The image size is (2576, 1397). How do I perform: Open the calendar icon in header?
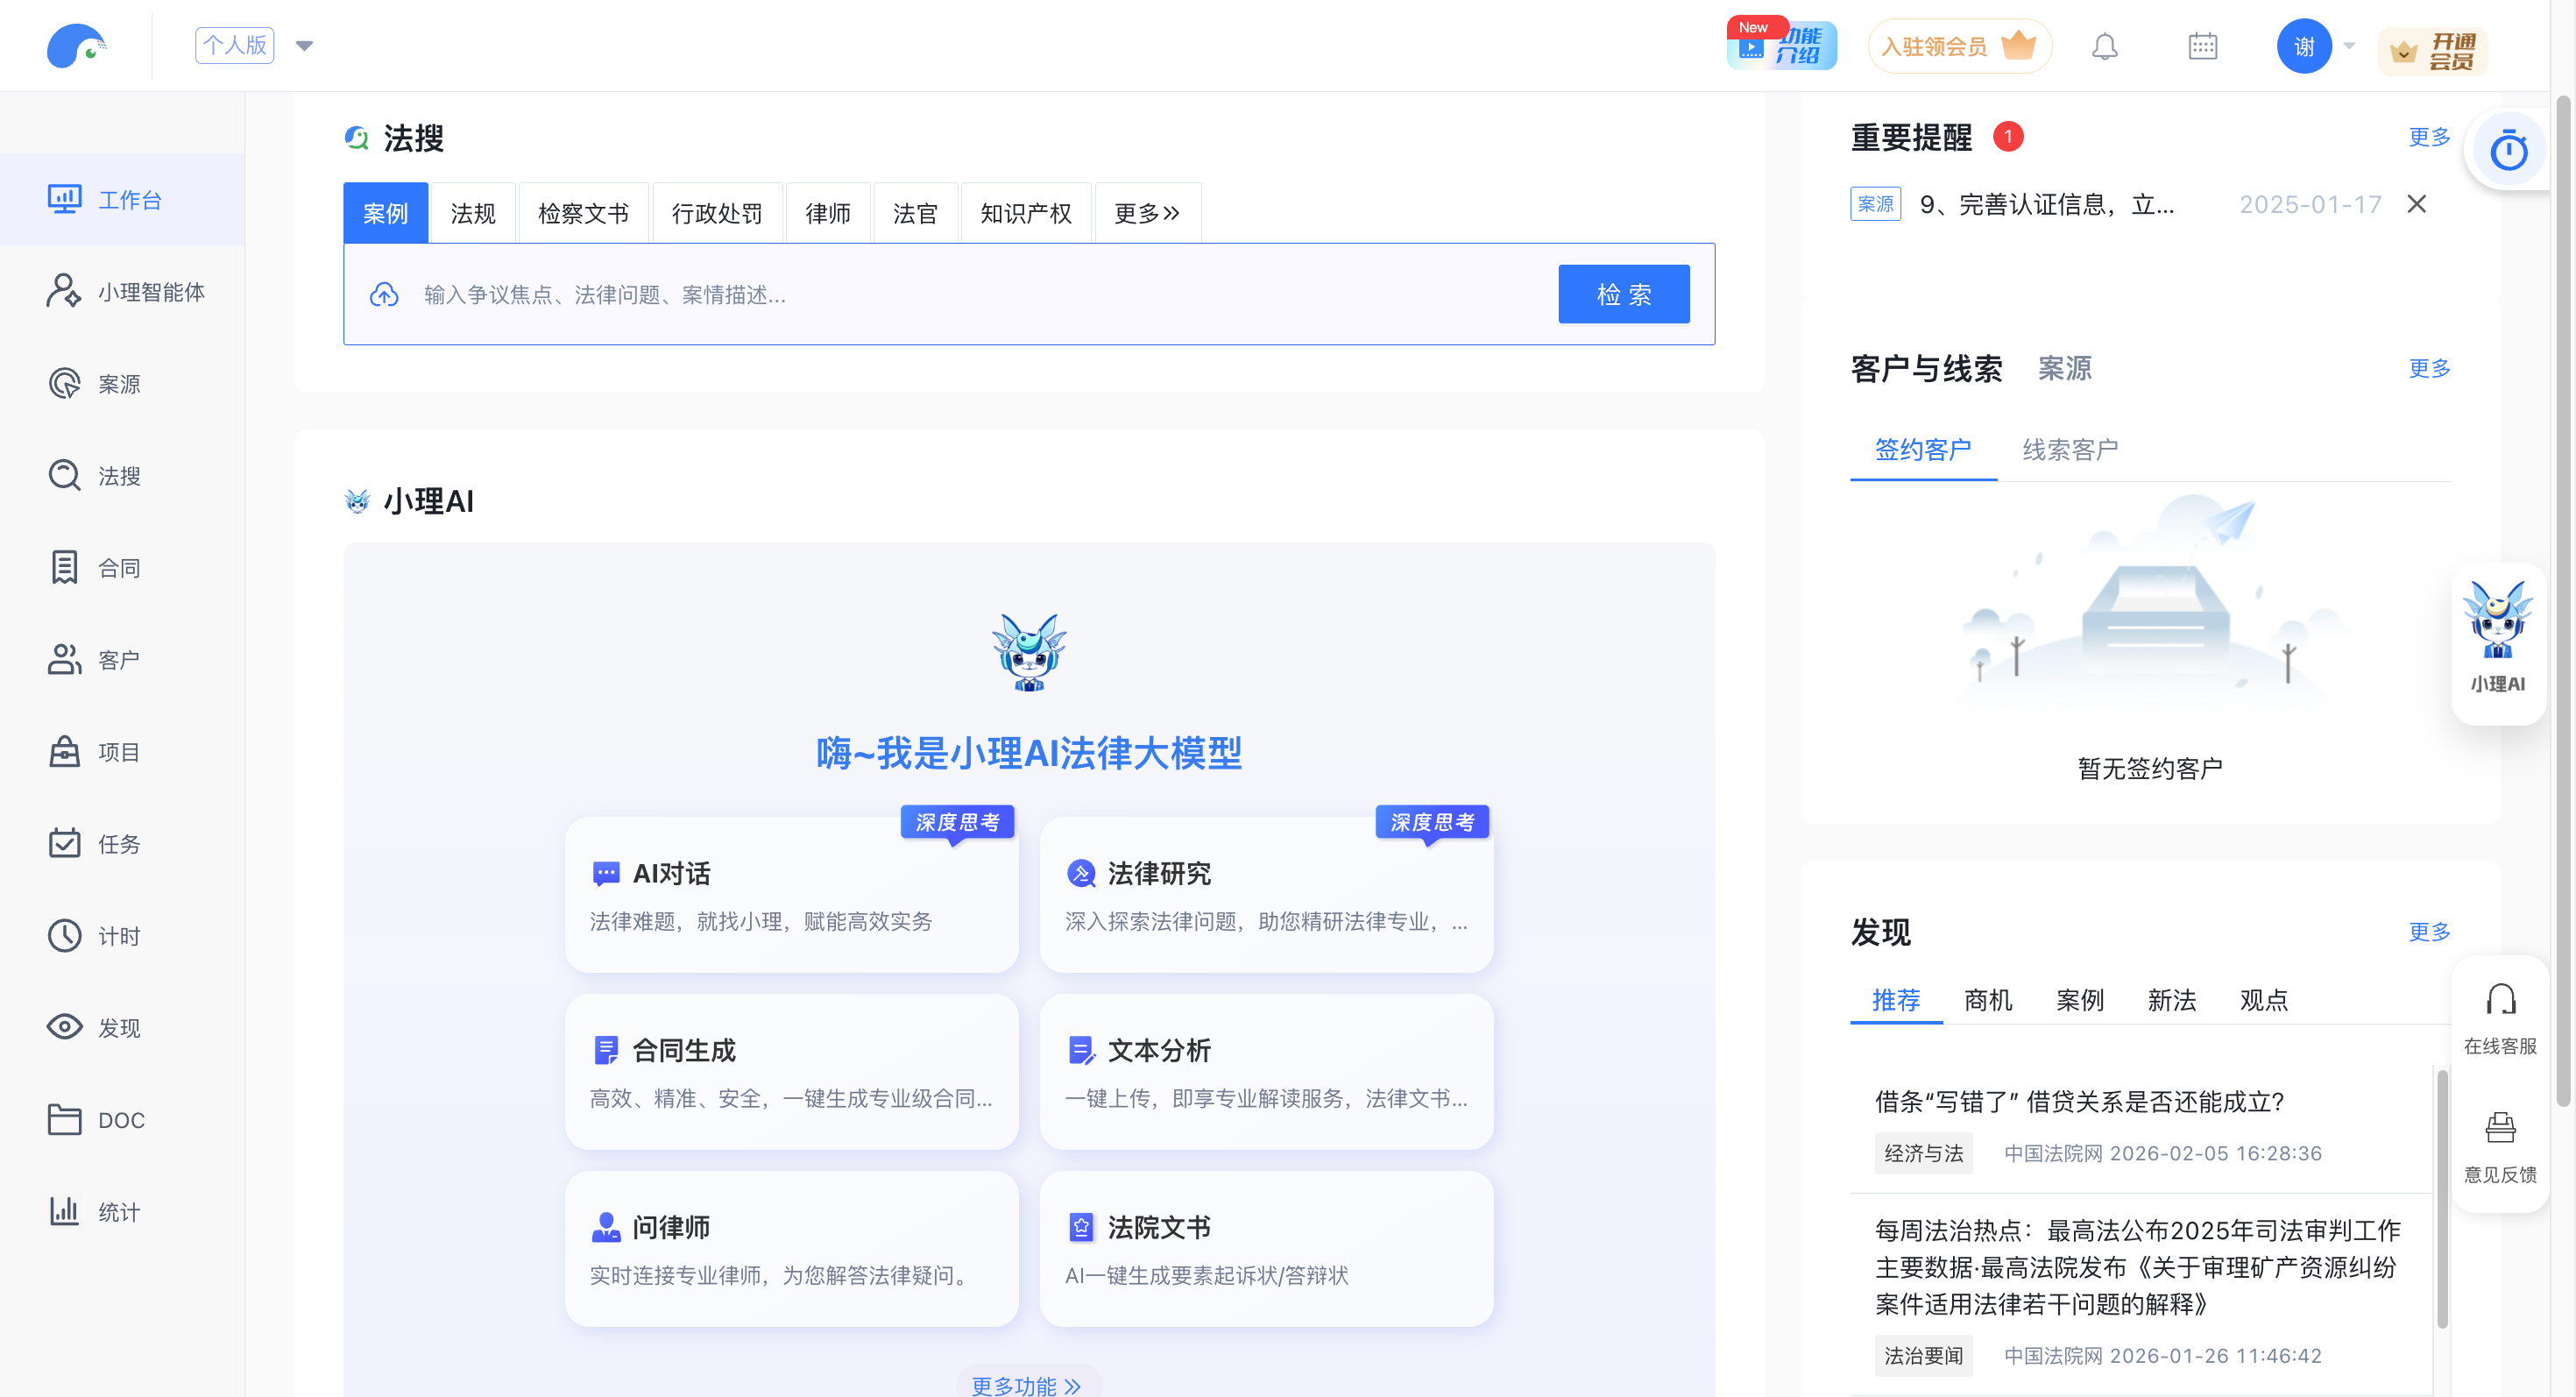2202,46
